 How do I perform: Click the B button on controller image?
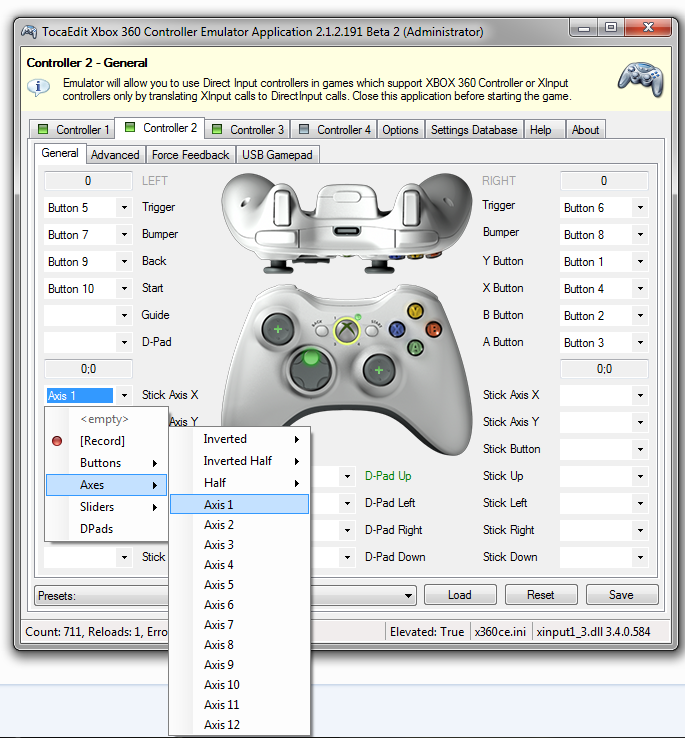433,329
